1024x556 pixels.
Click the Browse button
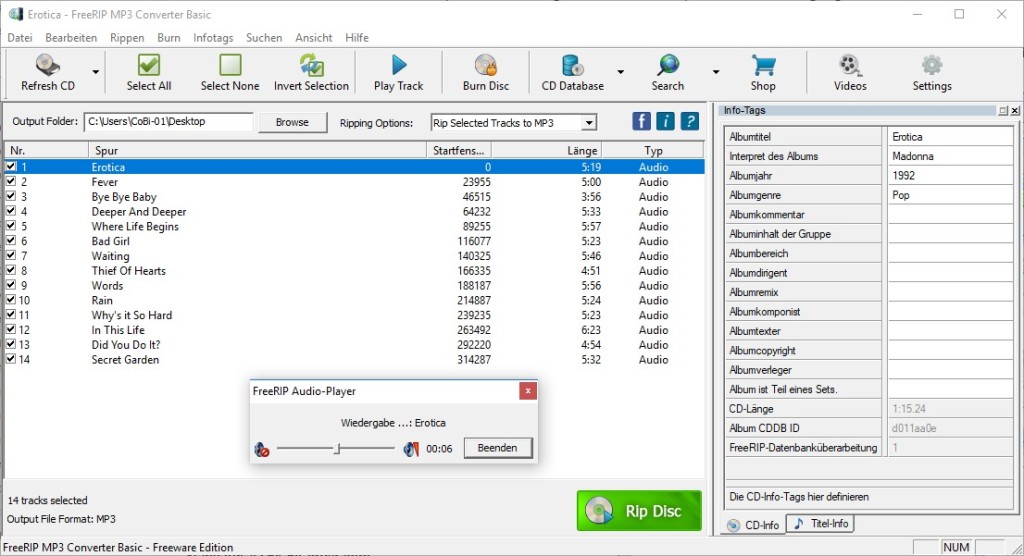coord(292,122)
